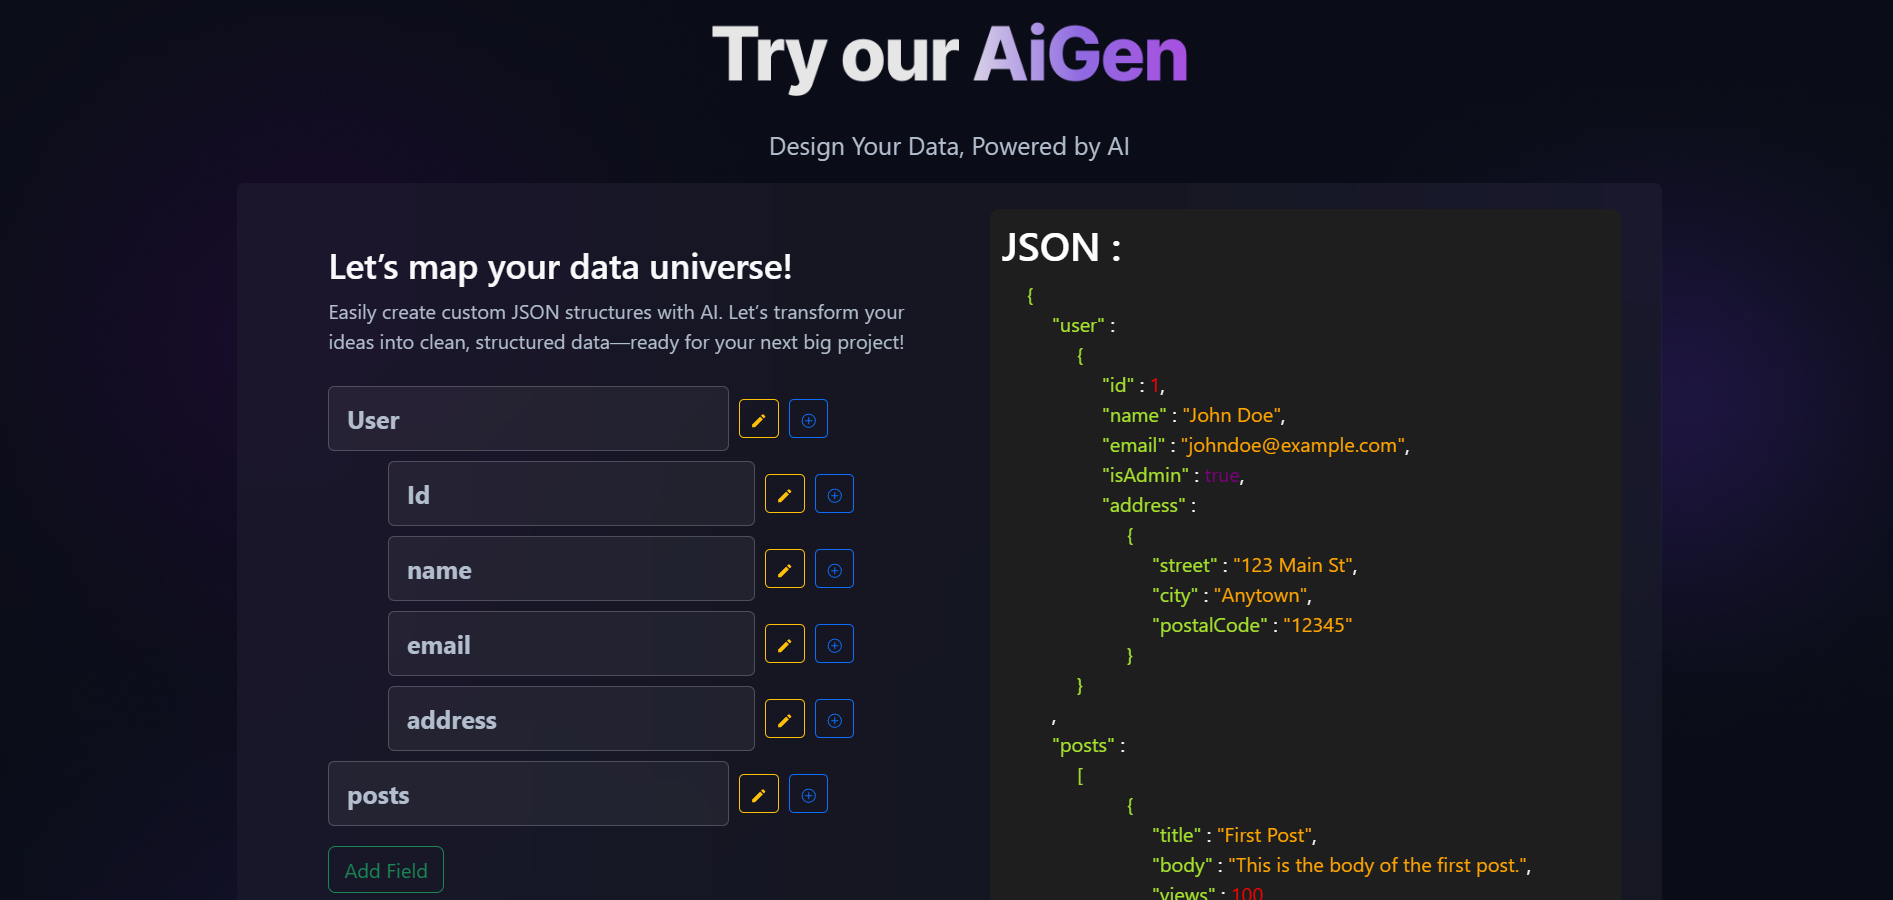Click the pencil icon for address
This screenshot has width=1893, height=900.
click(784, 719)
